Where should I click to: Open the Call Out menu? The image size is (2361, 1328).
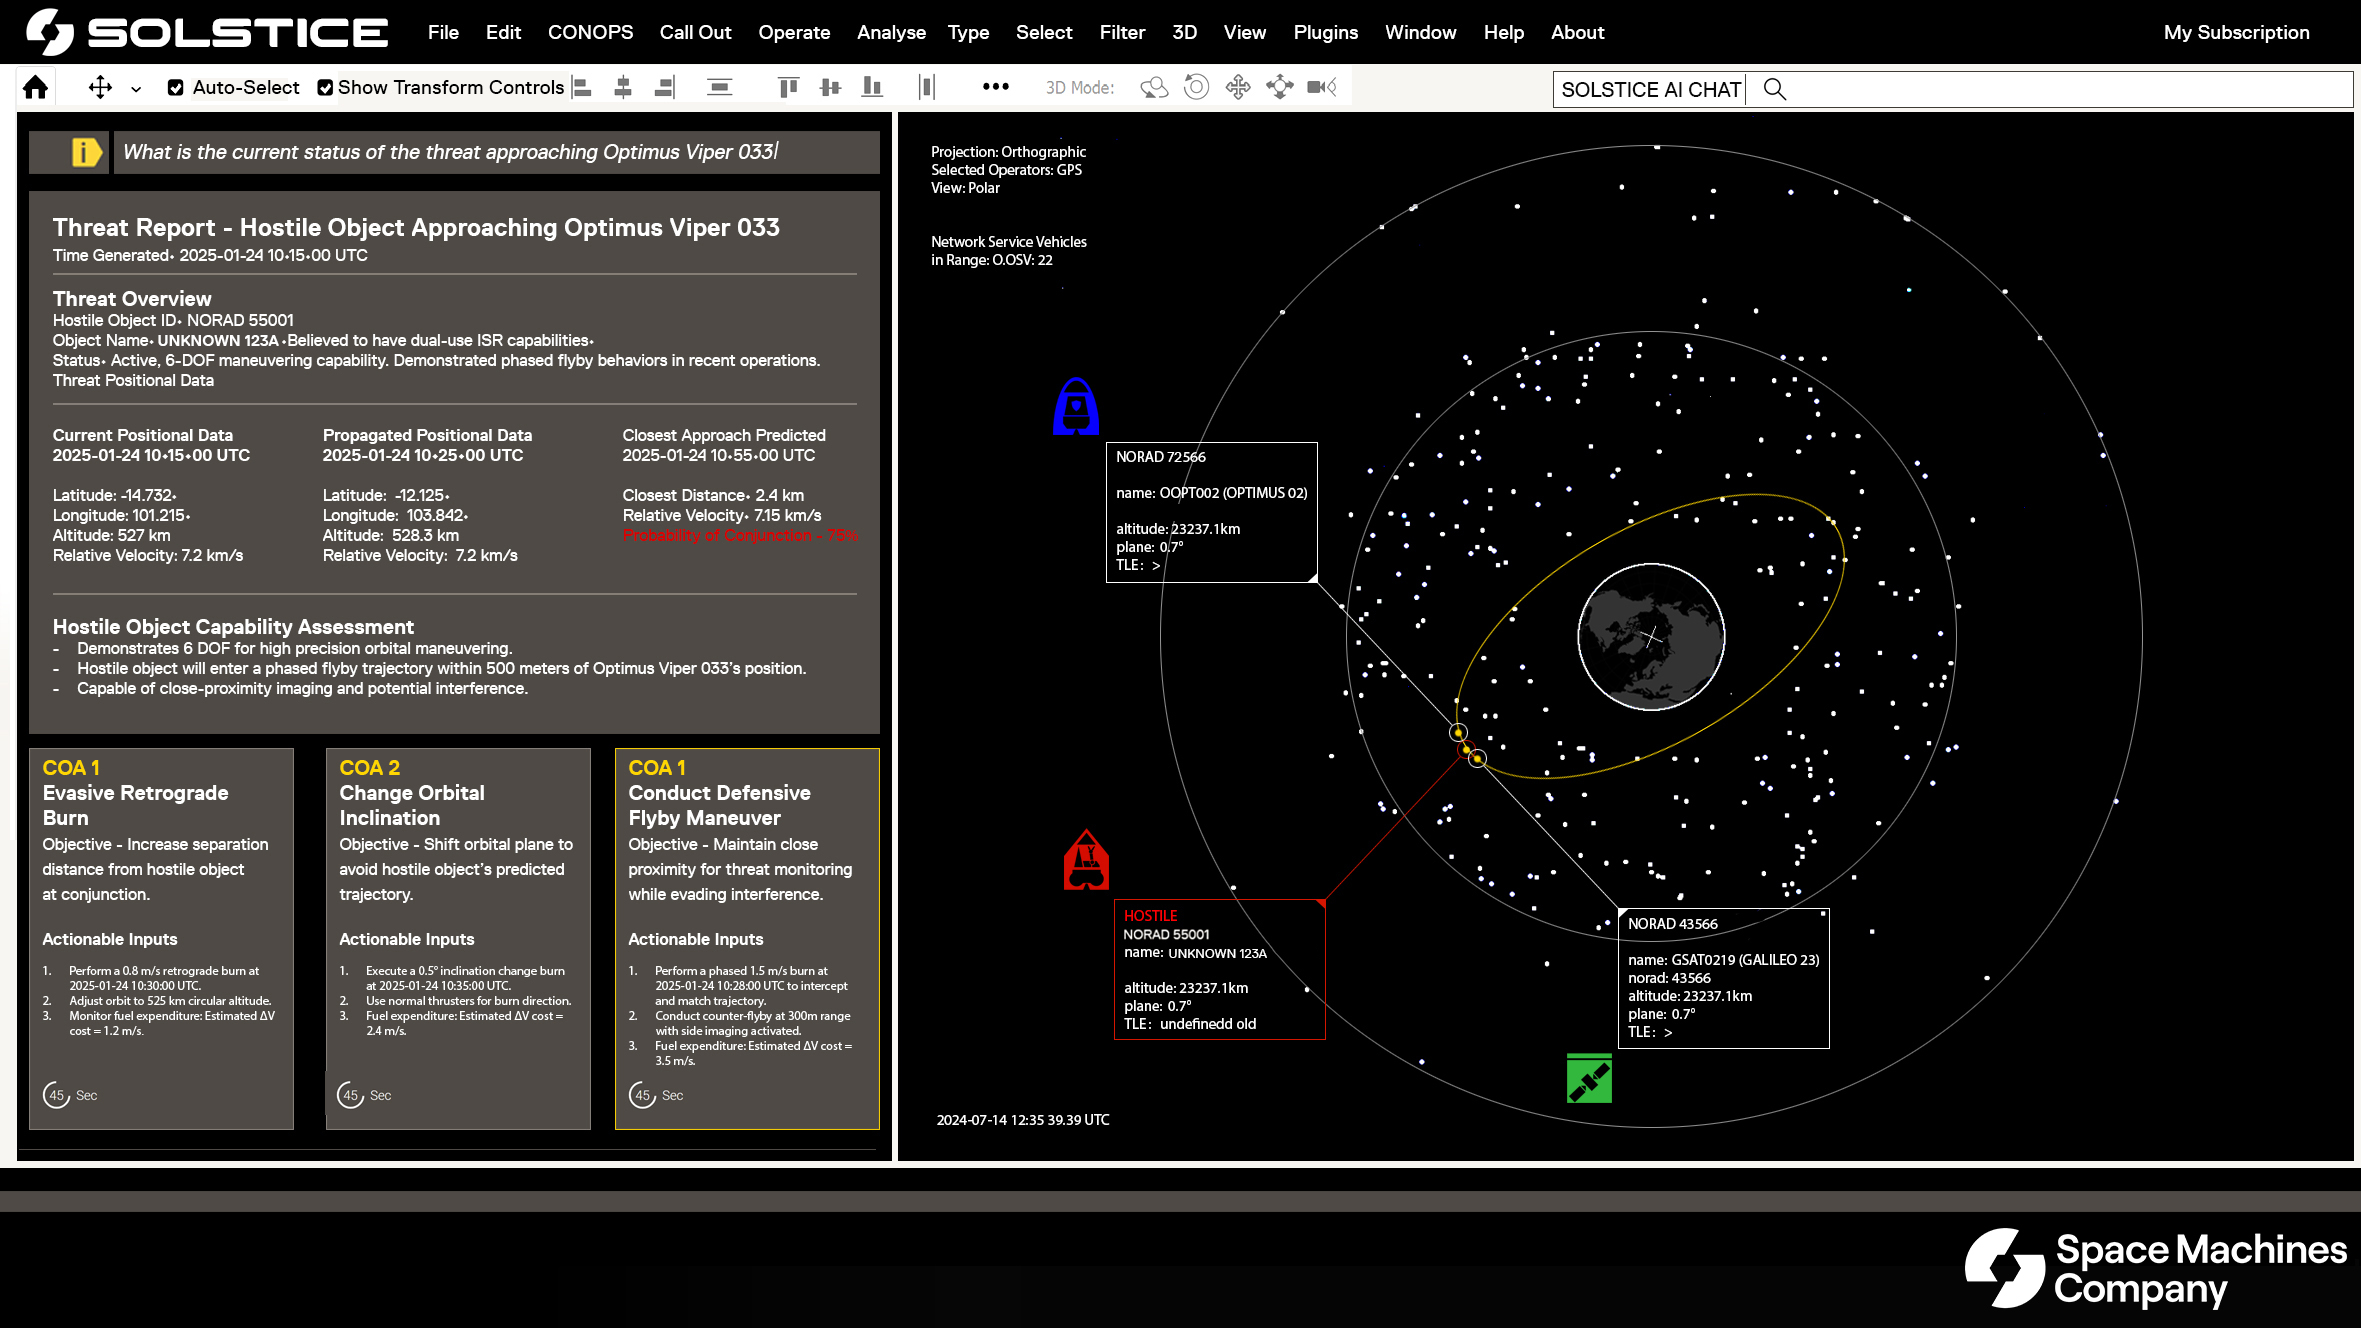point(695,32)
